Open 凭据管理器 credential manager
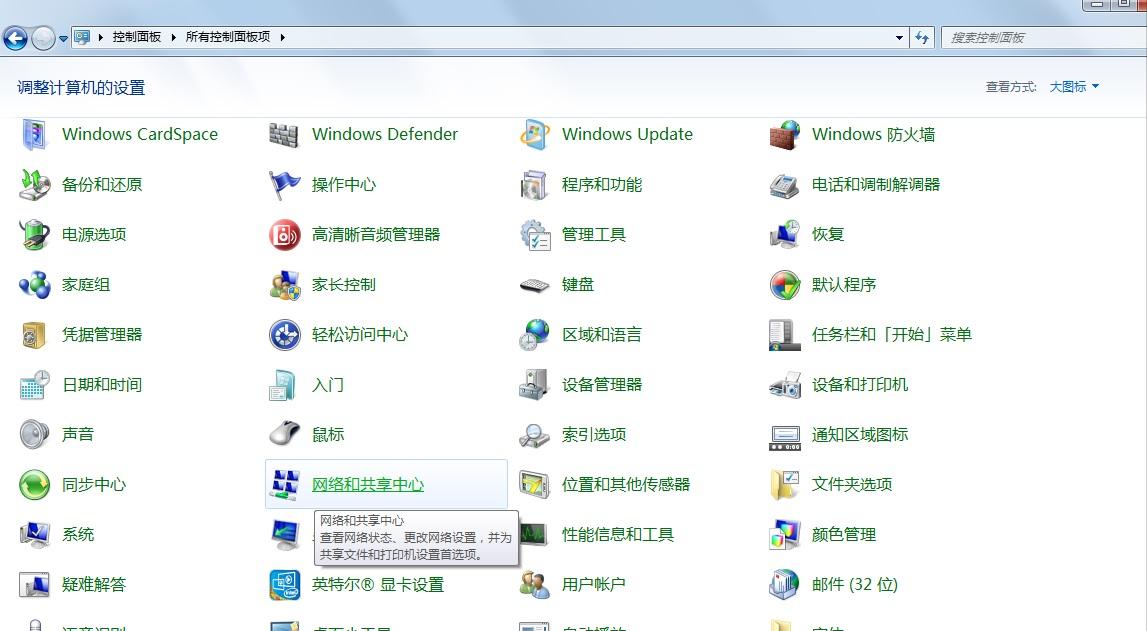The image size is (1147, 631). (100, 334)
